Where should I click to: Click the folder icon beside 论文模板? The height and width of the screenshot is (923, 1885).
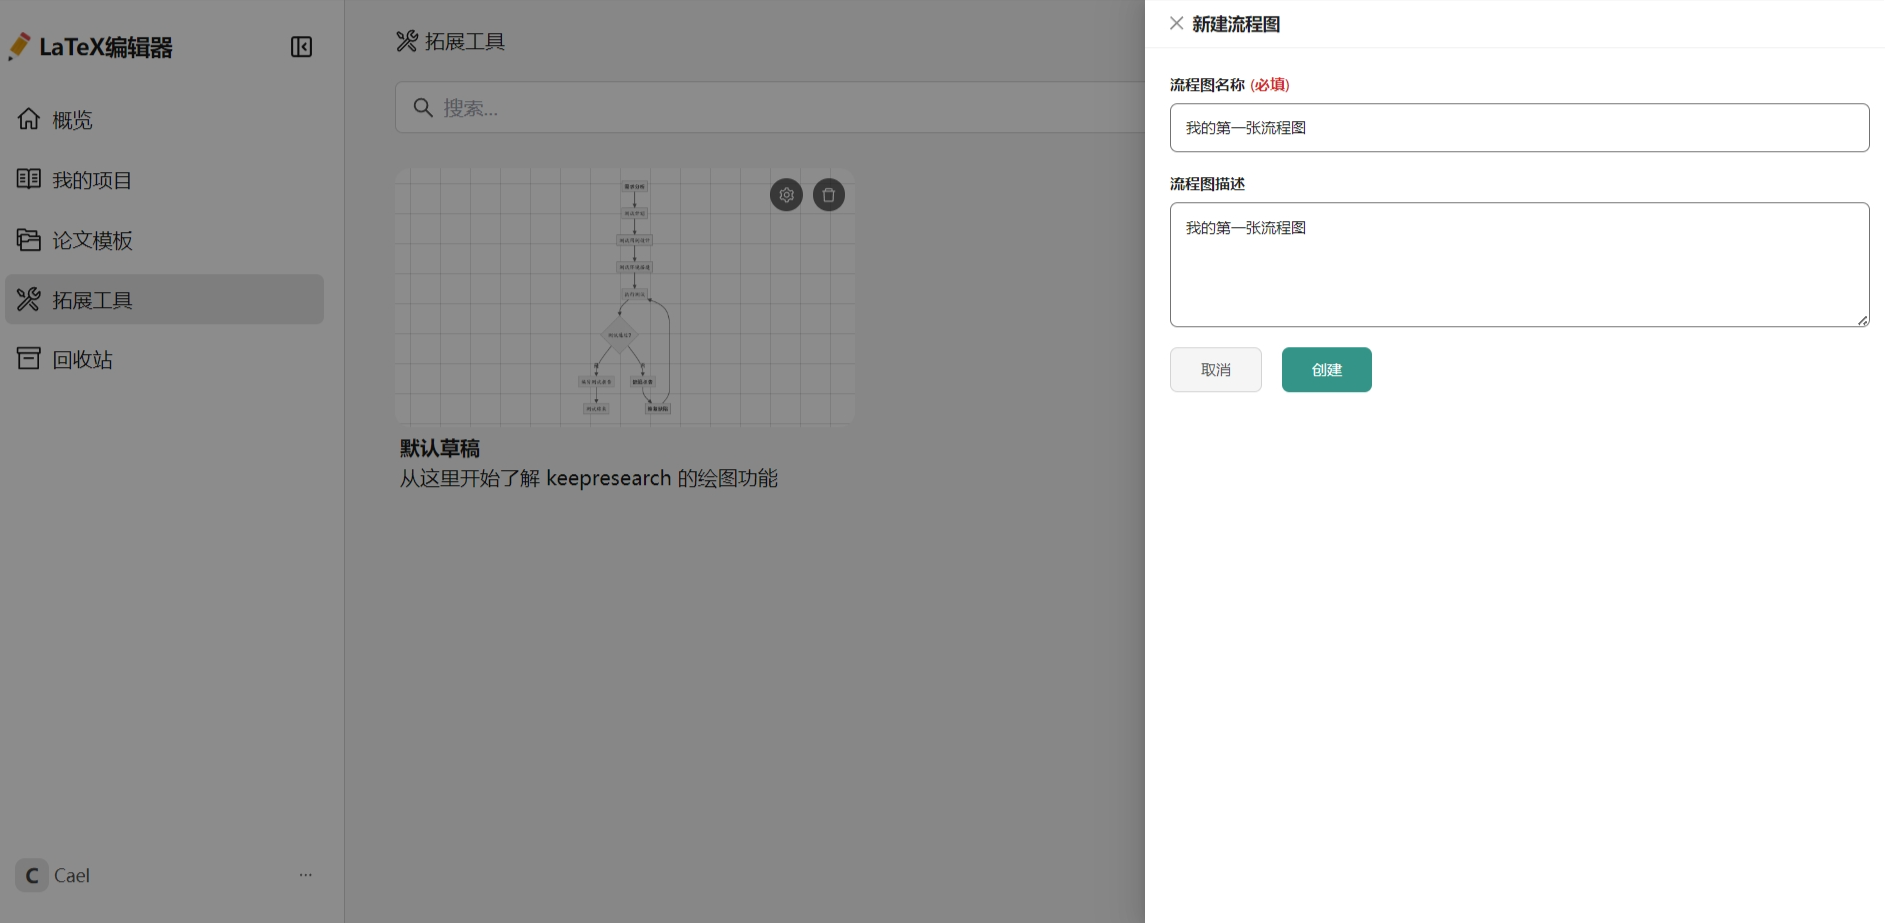tap(29, 240)
